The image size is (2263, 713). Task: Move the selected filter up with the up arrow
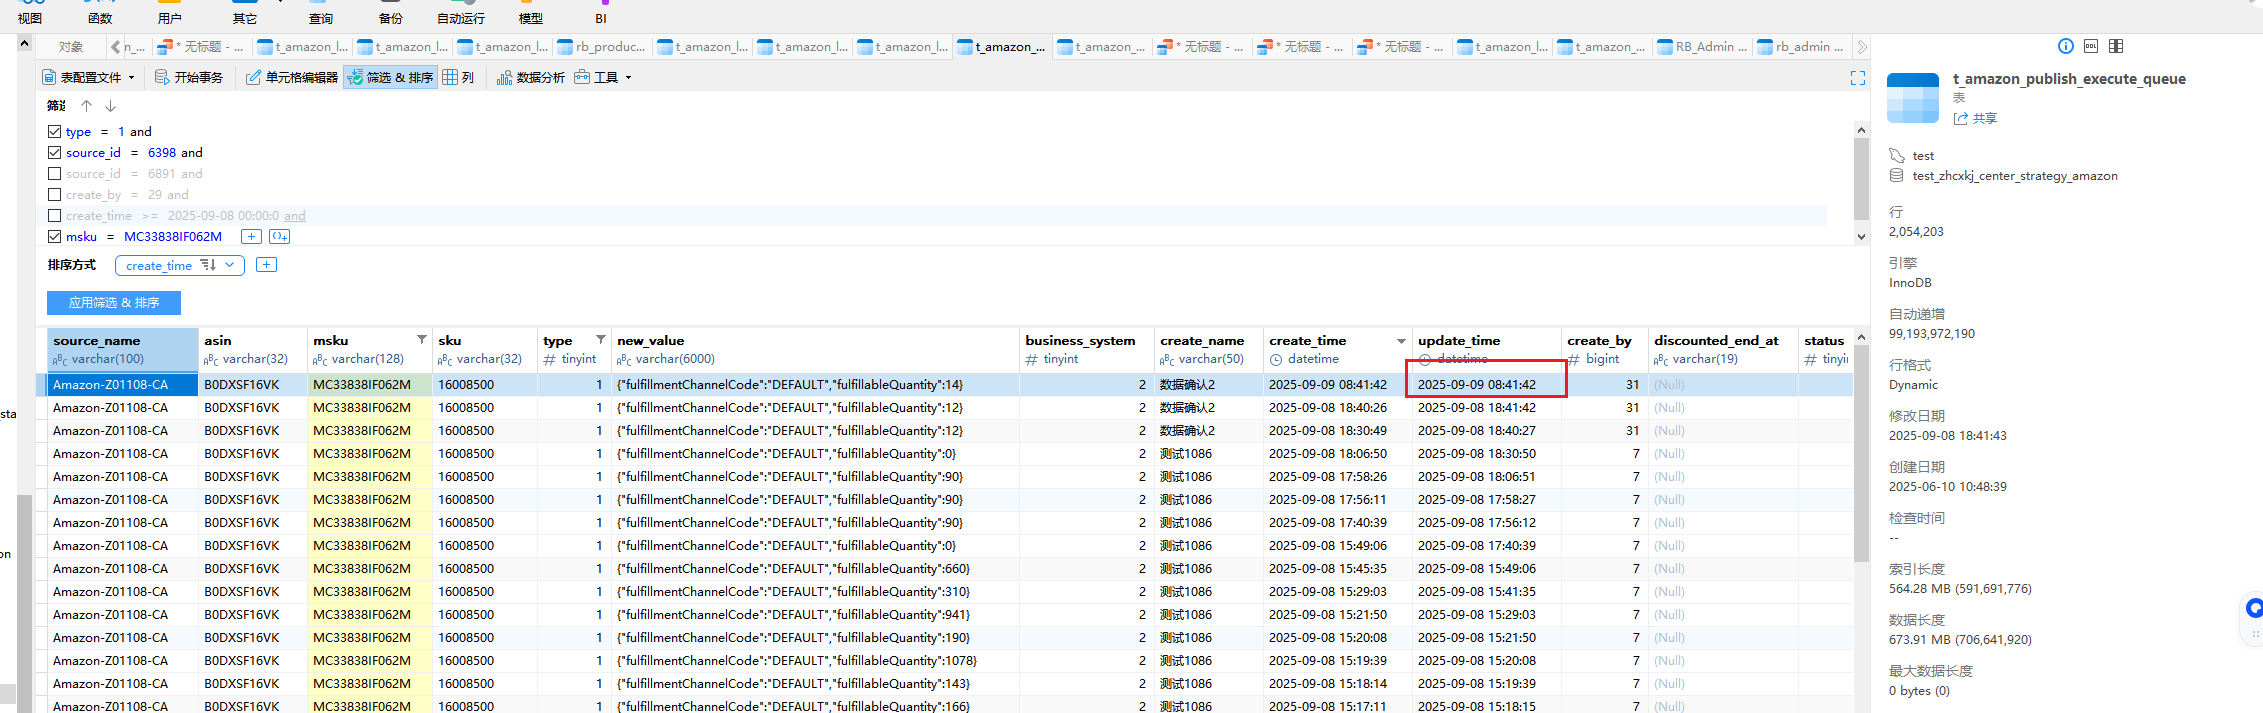[x=87, y=105]
